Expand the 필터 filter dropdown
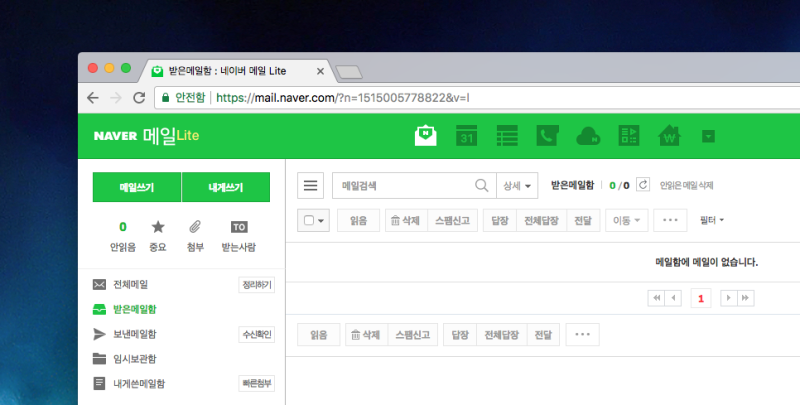Screen dimensions: 800x405 712,220
